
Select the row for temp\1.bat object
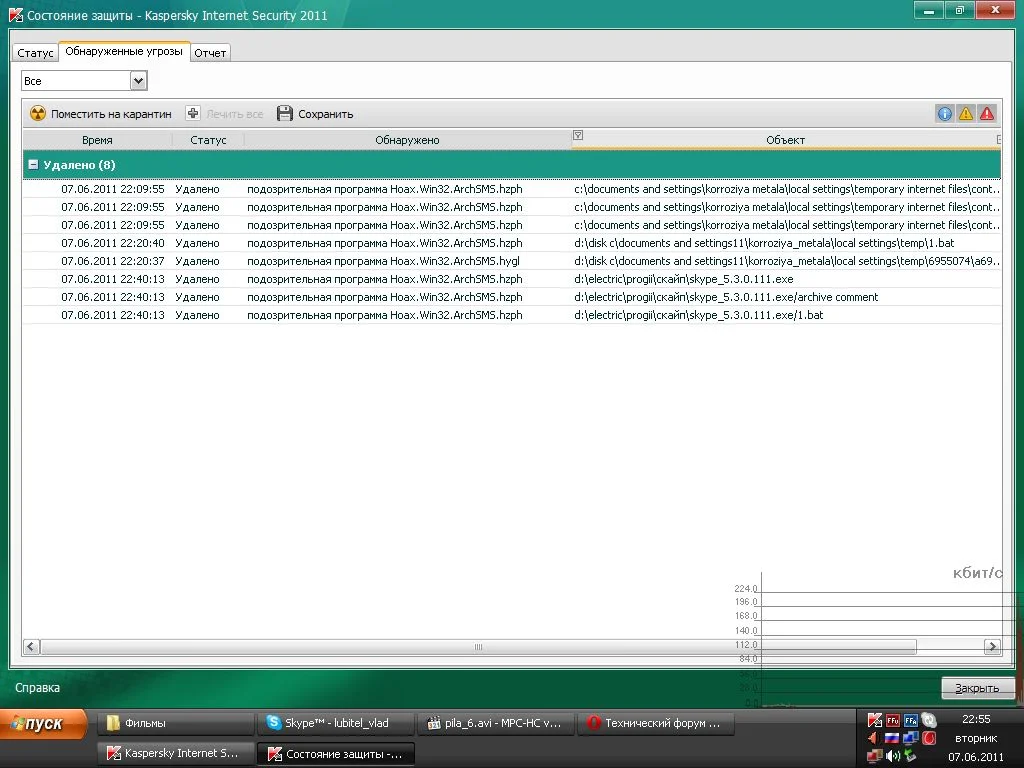pos(512,243)
